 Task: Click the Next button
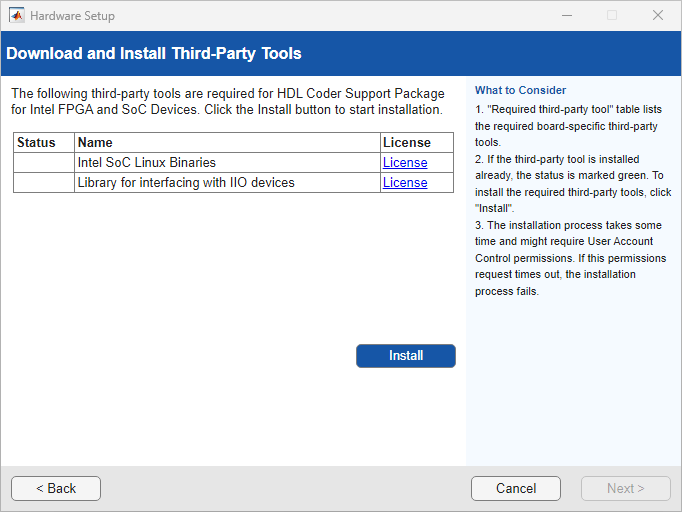pyautogui.click(x=626, y=488)
